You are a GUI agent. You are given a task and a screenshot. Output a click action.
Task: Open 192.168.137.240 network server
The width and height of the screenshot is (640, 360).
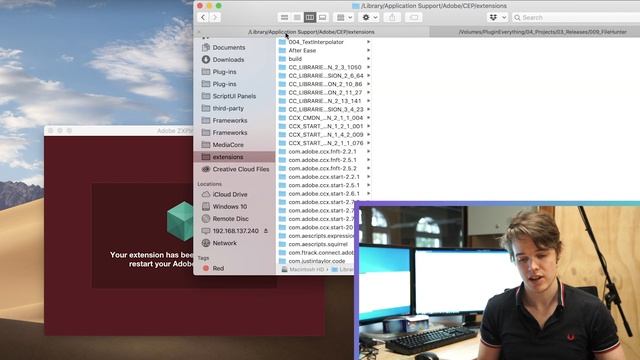pos(236,231)
